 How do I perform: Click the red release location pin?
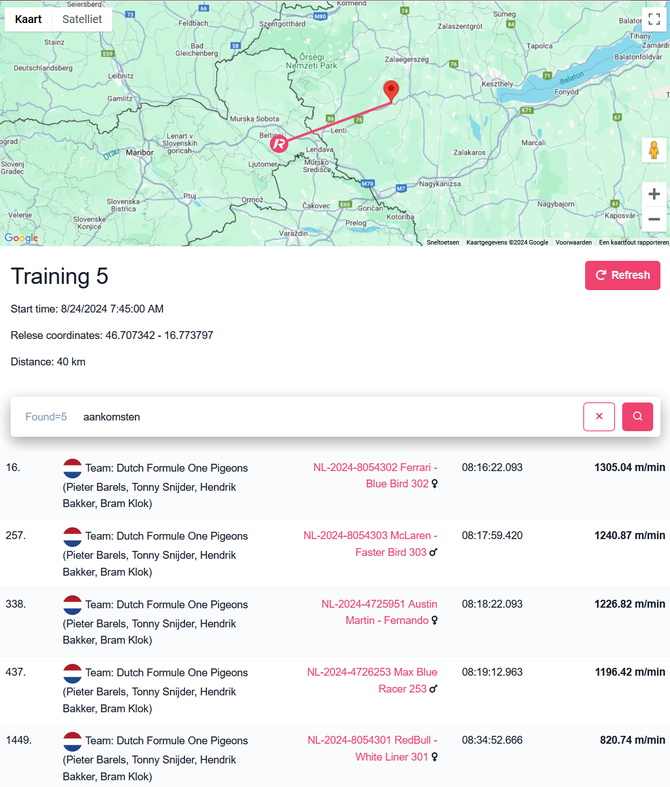click(391, 91)
